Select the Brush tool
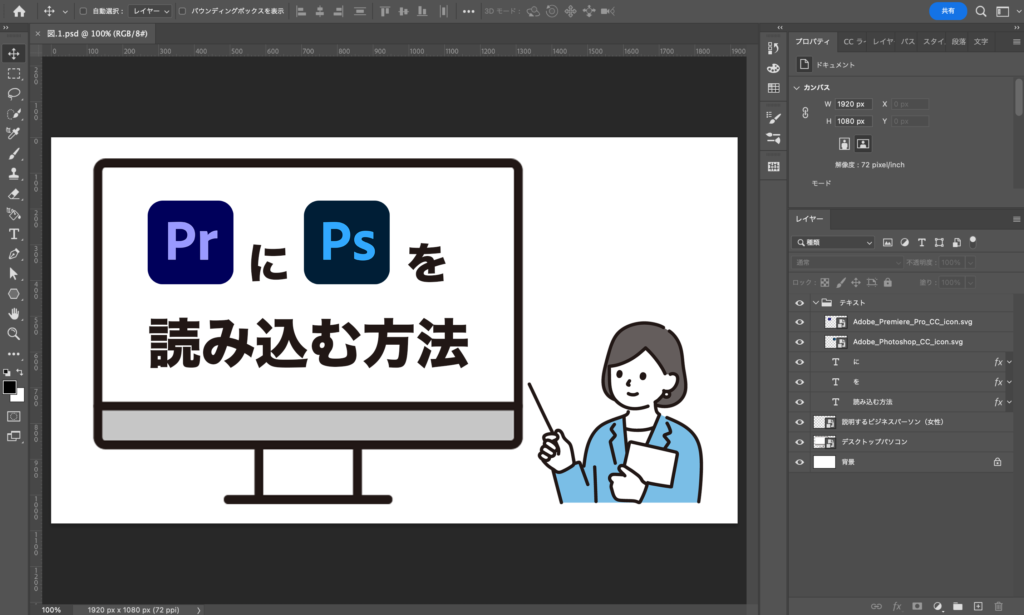Screen dimensions: 1024x615 pyautogui.click(x=14, y=153)
